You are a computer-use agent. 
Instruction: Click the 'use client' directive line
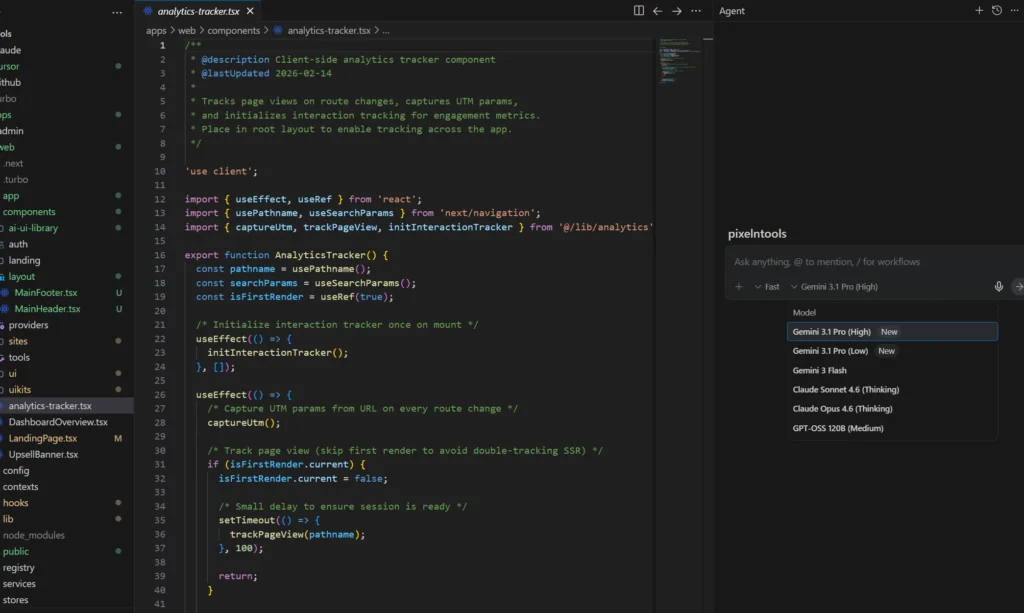click(221, 171)
